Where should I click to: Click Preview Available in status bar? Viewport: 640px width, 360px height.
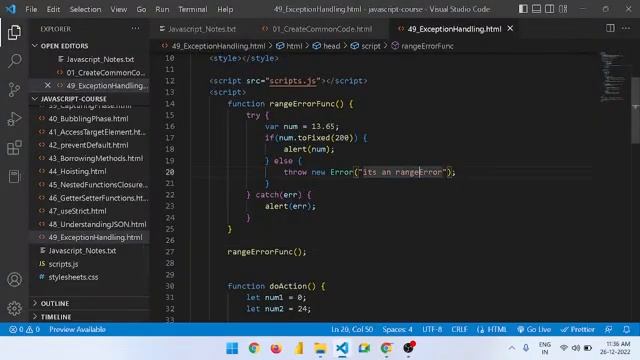77,329
